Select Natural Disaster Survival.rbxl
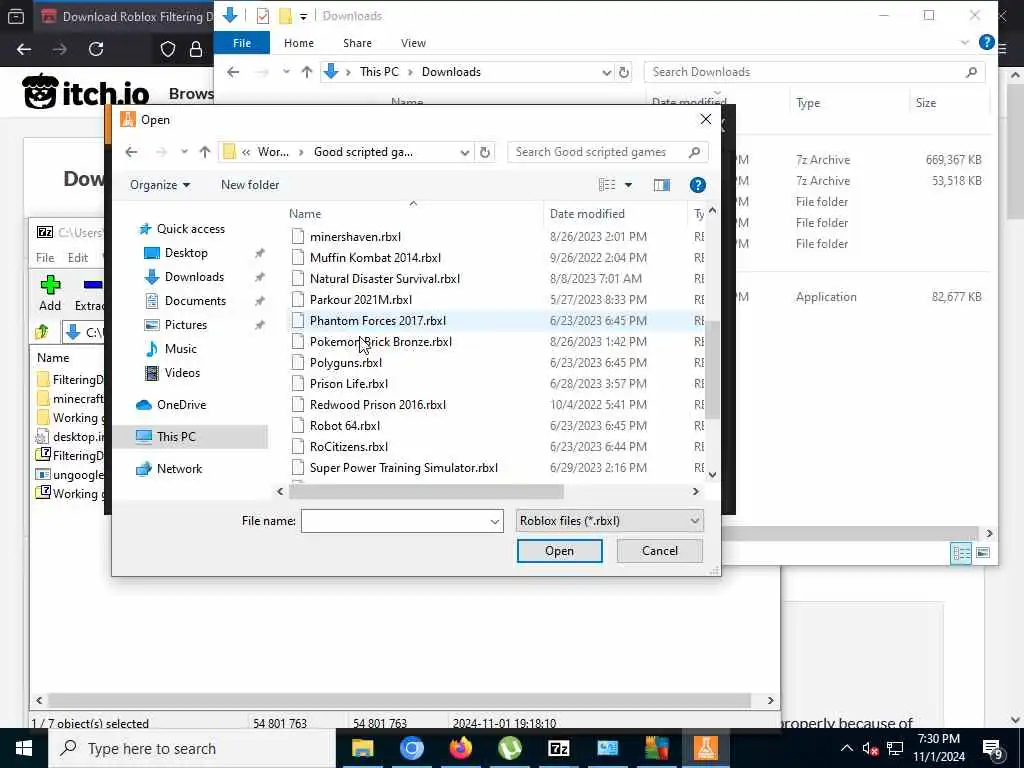The width and height of the screenshot is (1024, 768). (385, 278)
